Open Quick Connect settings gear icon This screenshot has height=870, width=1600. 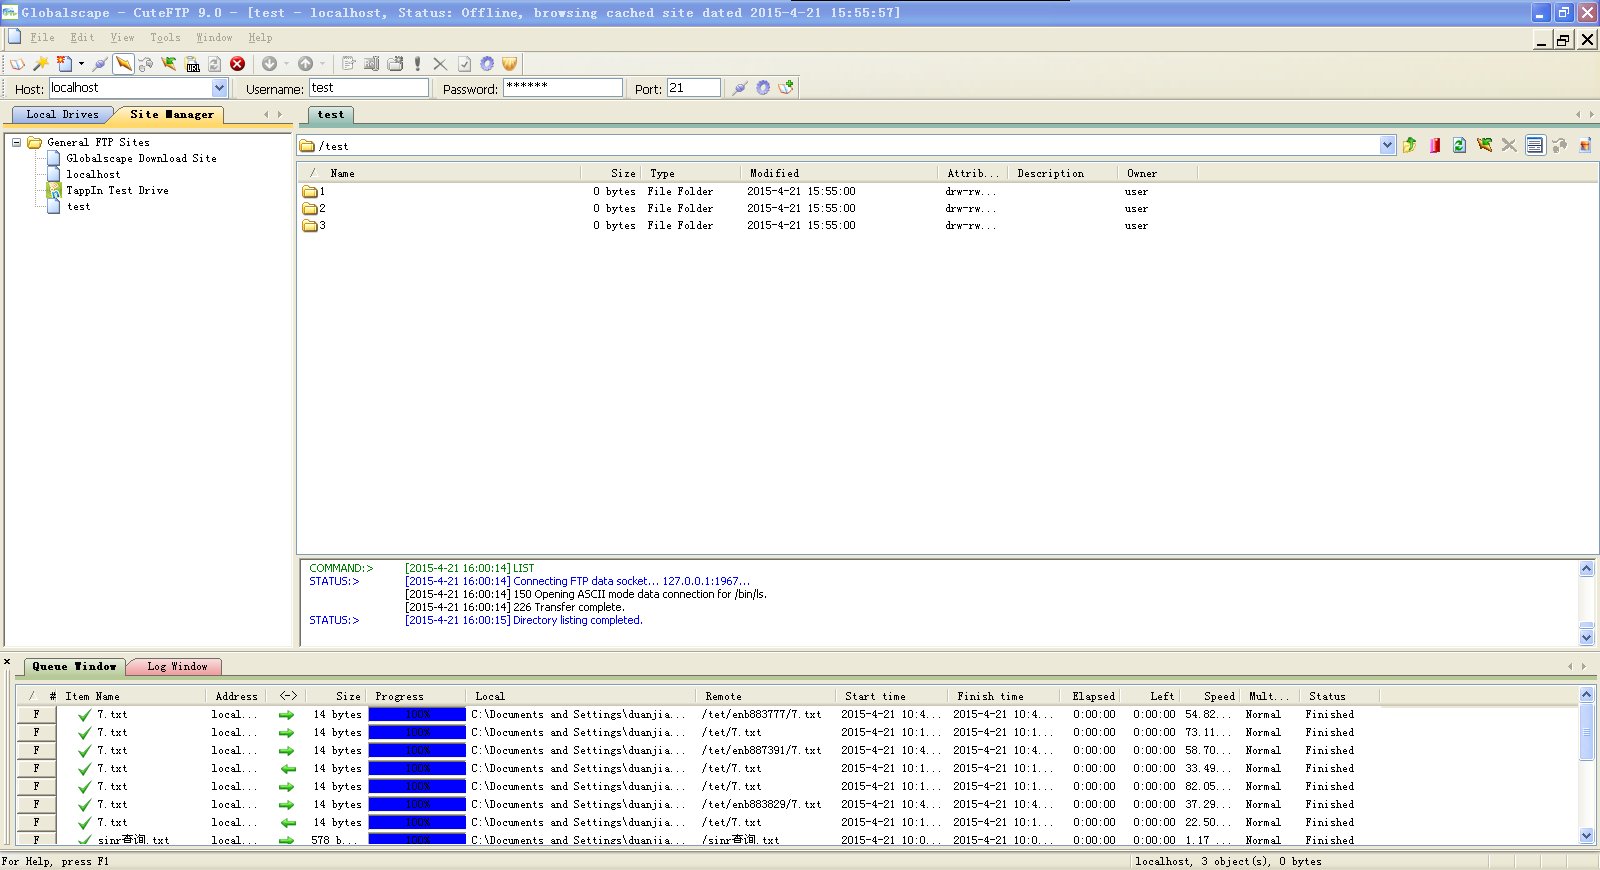click(763, 88)
